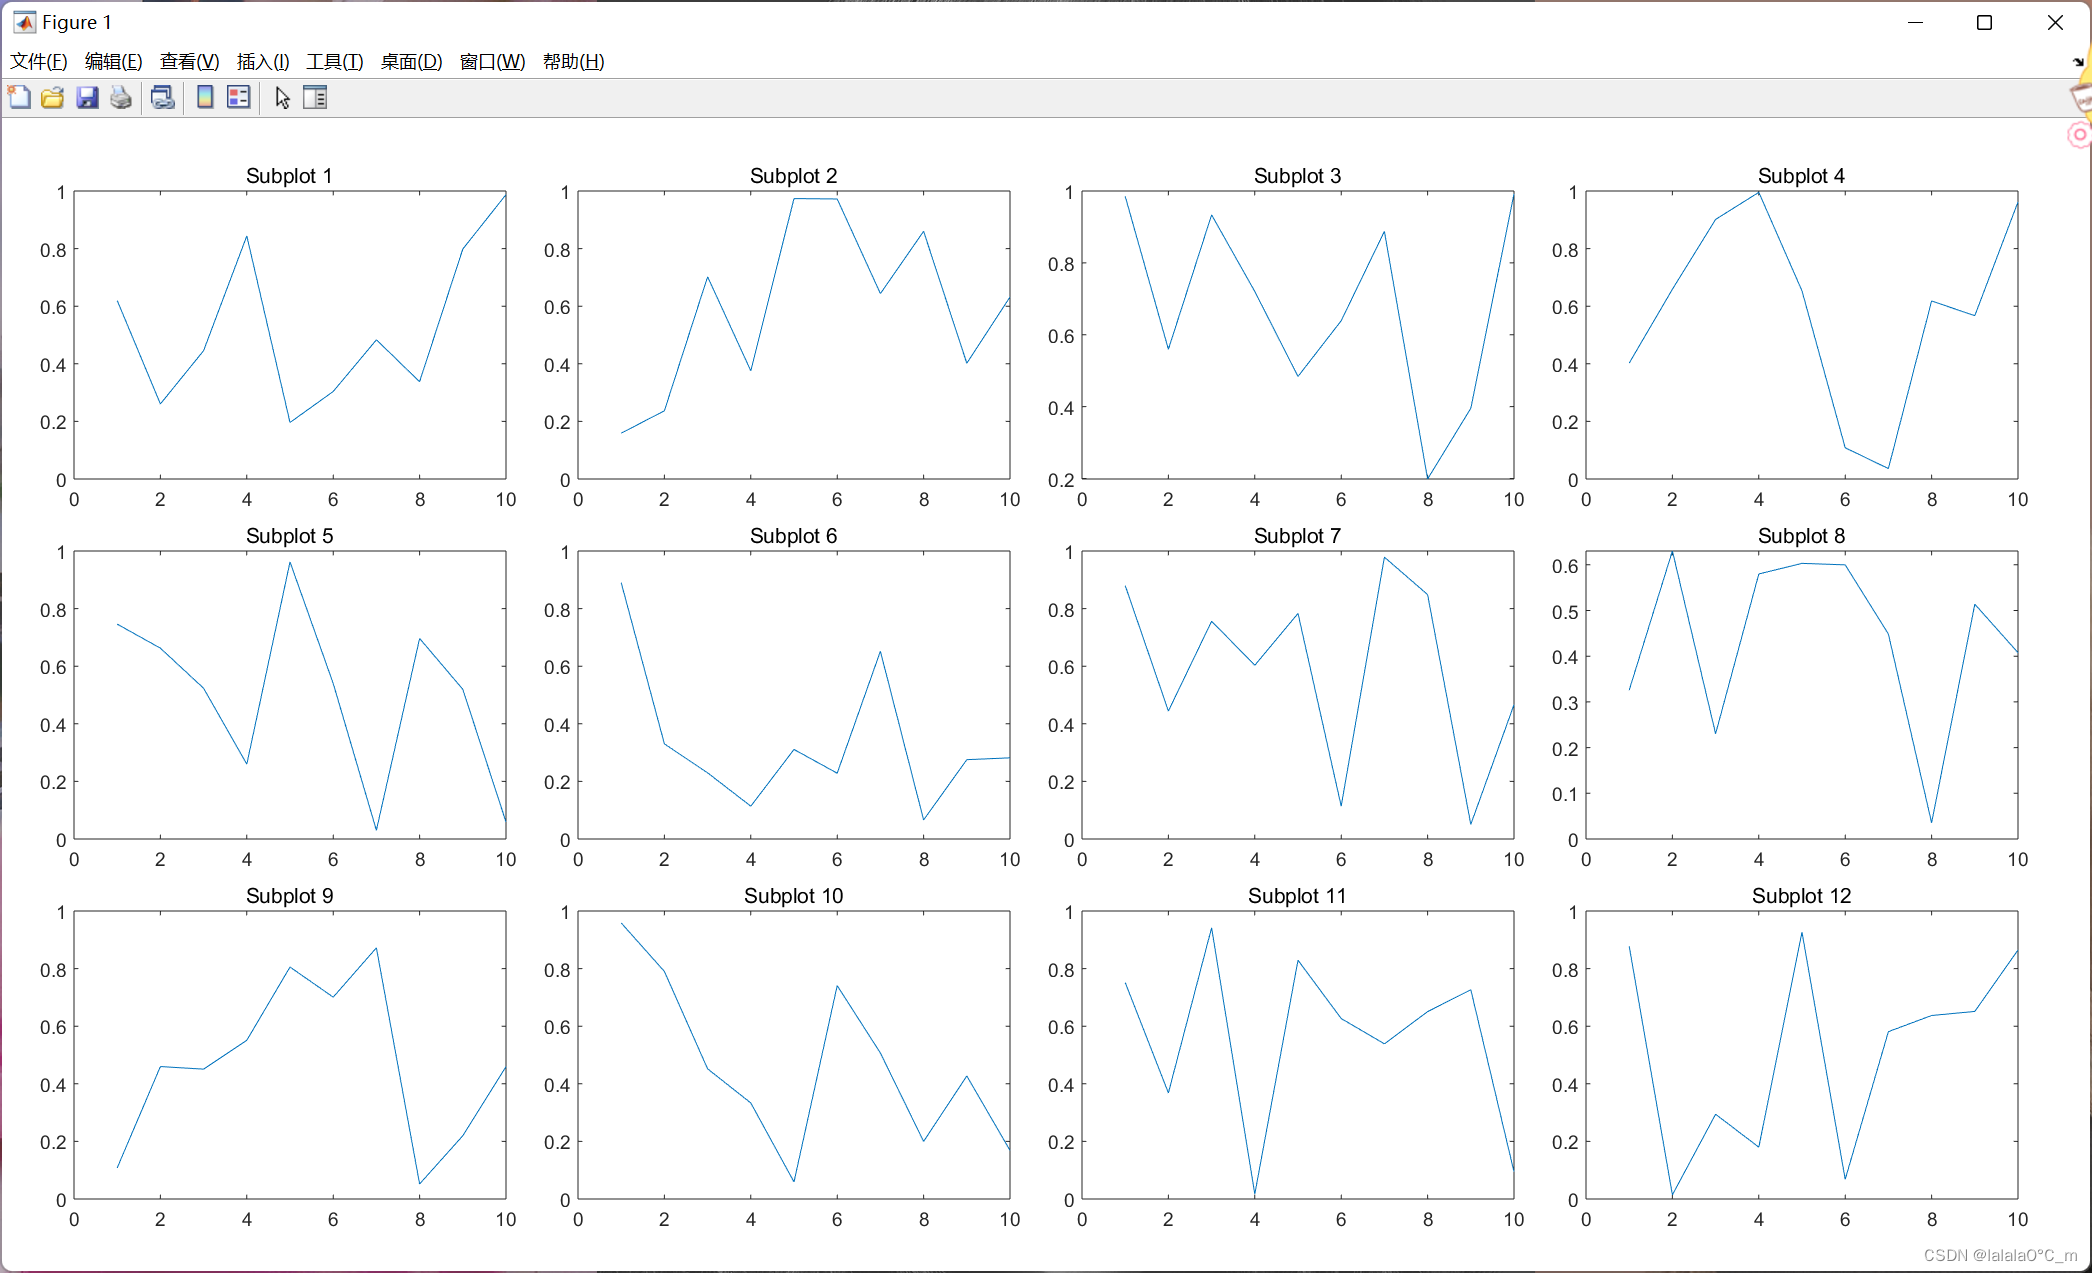Open the Property Inspector toolbar icon
Screen dimensions: 2092x1273
pos(315,97)
